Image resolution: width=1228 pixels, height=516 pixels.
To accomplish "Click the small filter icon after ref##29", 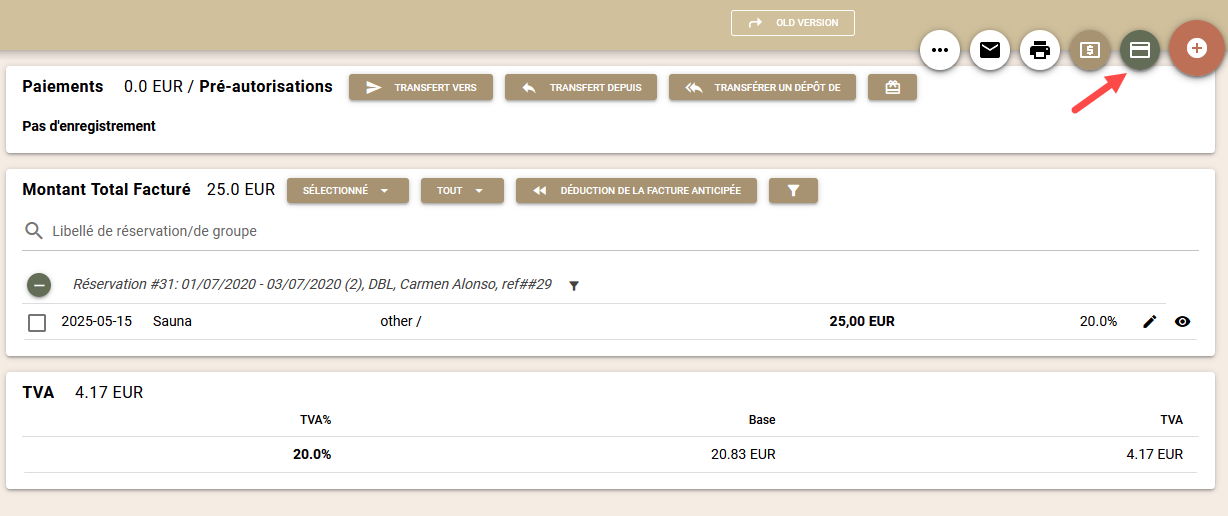I will point(574,286).
